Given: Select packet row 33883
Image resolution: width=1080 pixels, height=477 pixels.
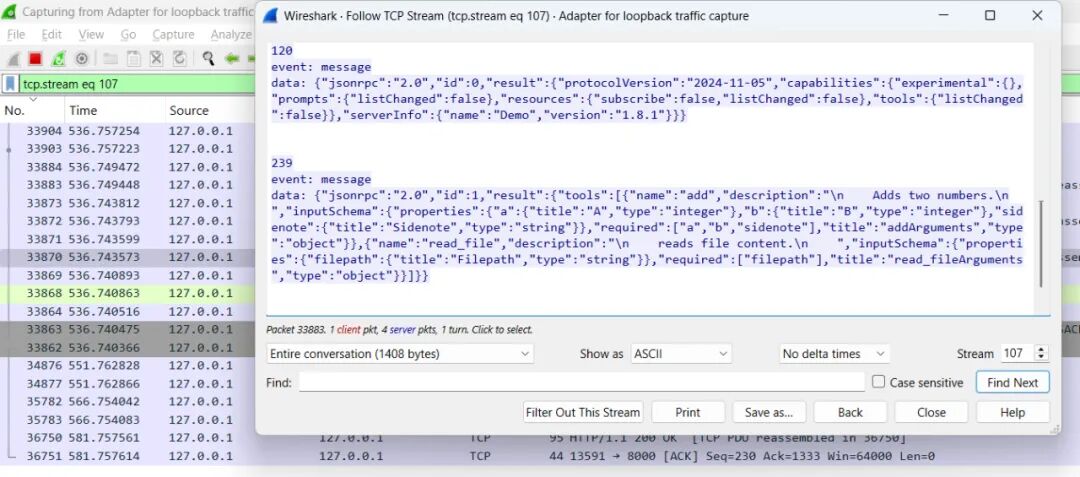Looking at the screenshot, I should (x=127, y=184).
